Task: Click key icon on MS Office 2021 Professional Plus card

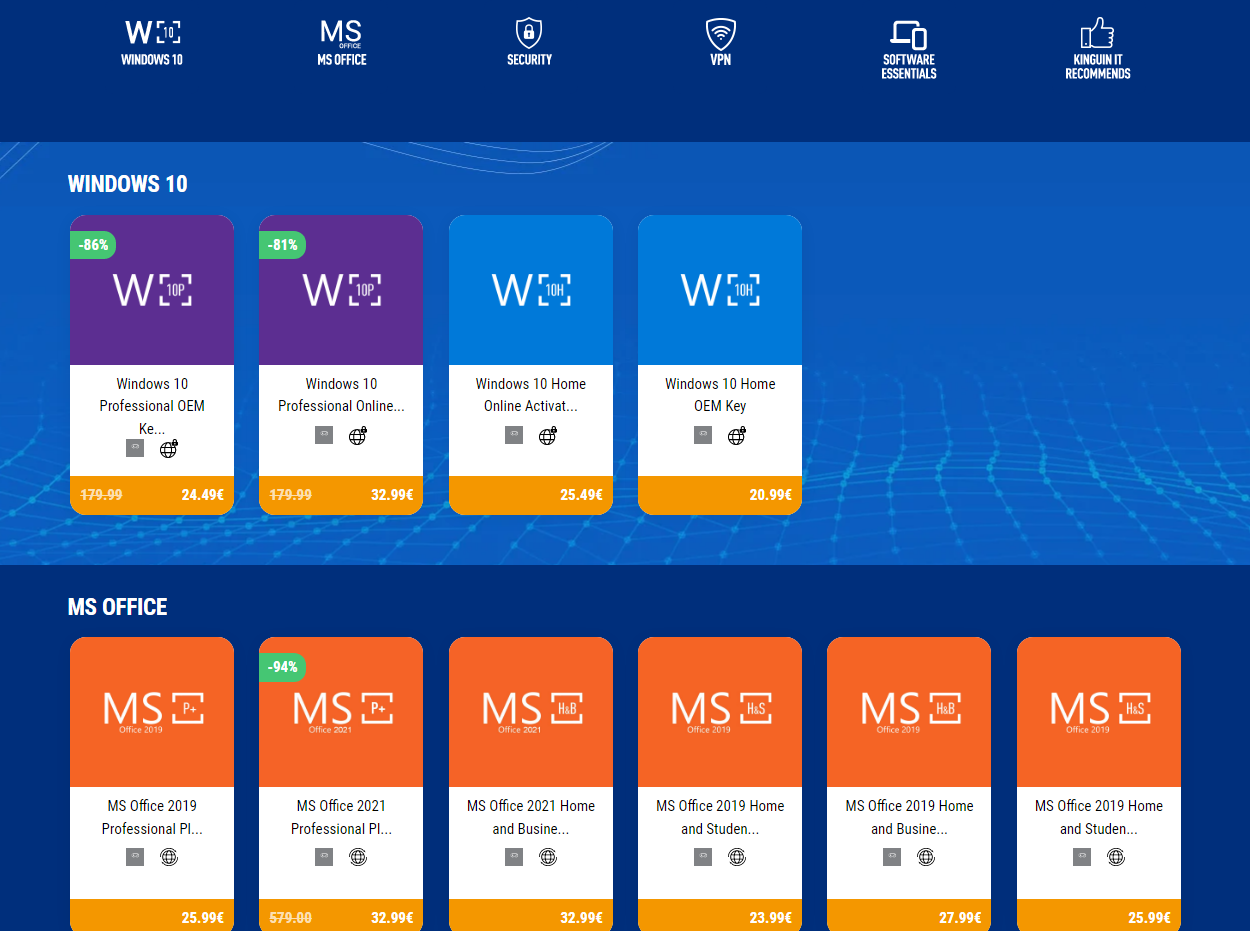Action: pyautogui.click(x=324, y=857)
